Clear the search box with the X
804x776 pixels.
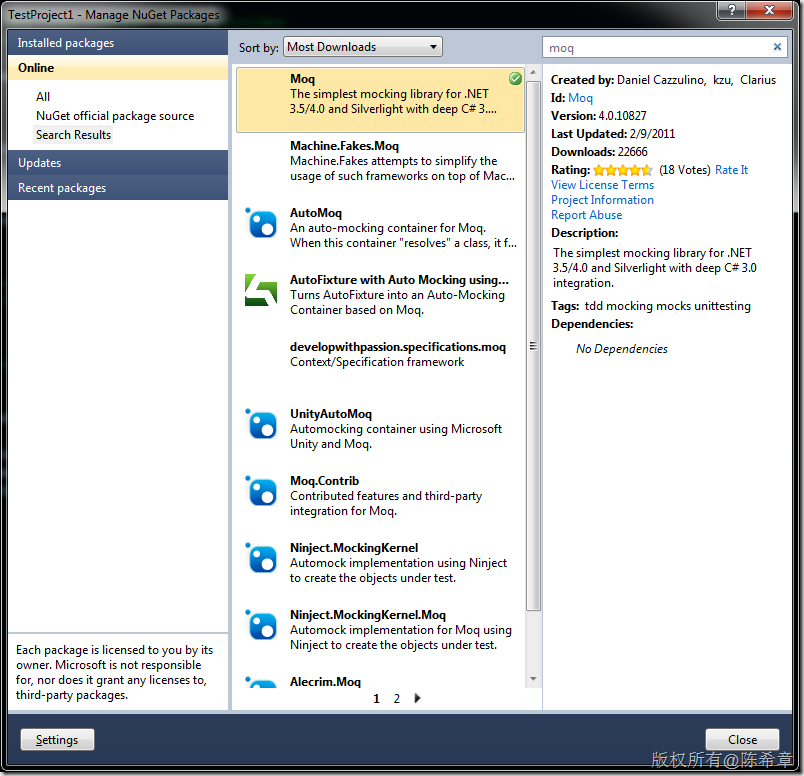pyautogui.click(x=777, y=47)
